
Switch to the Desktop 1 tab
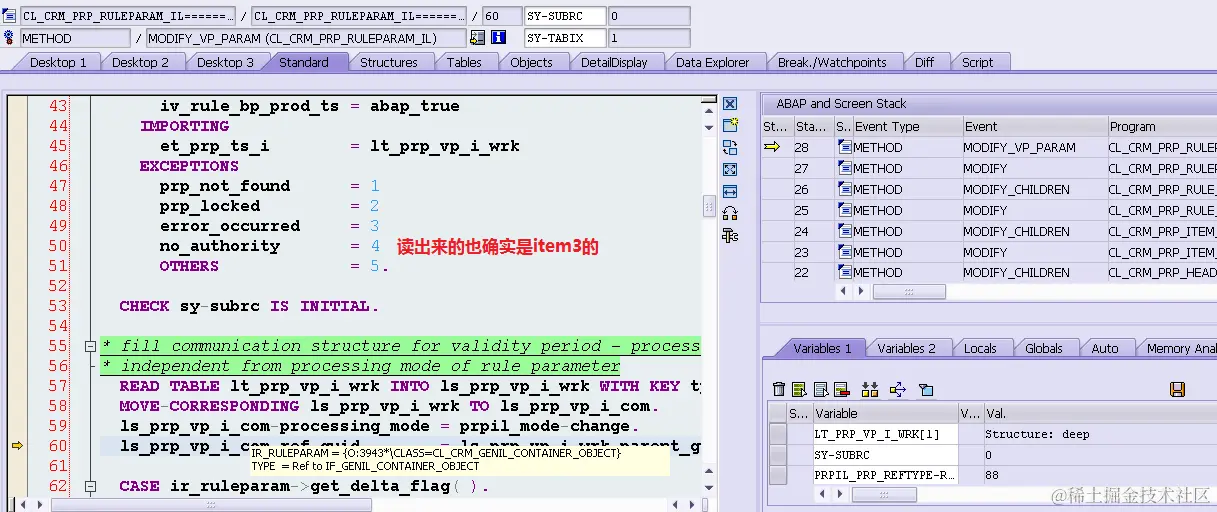58,62
